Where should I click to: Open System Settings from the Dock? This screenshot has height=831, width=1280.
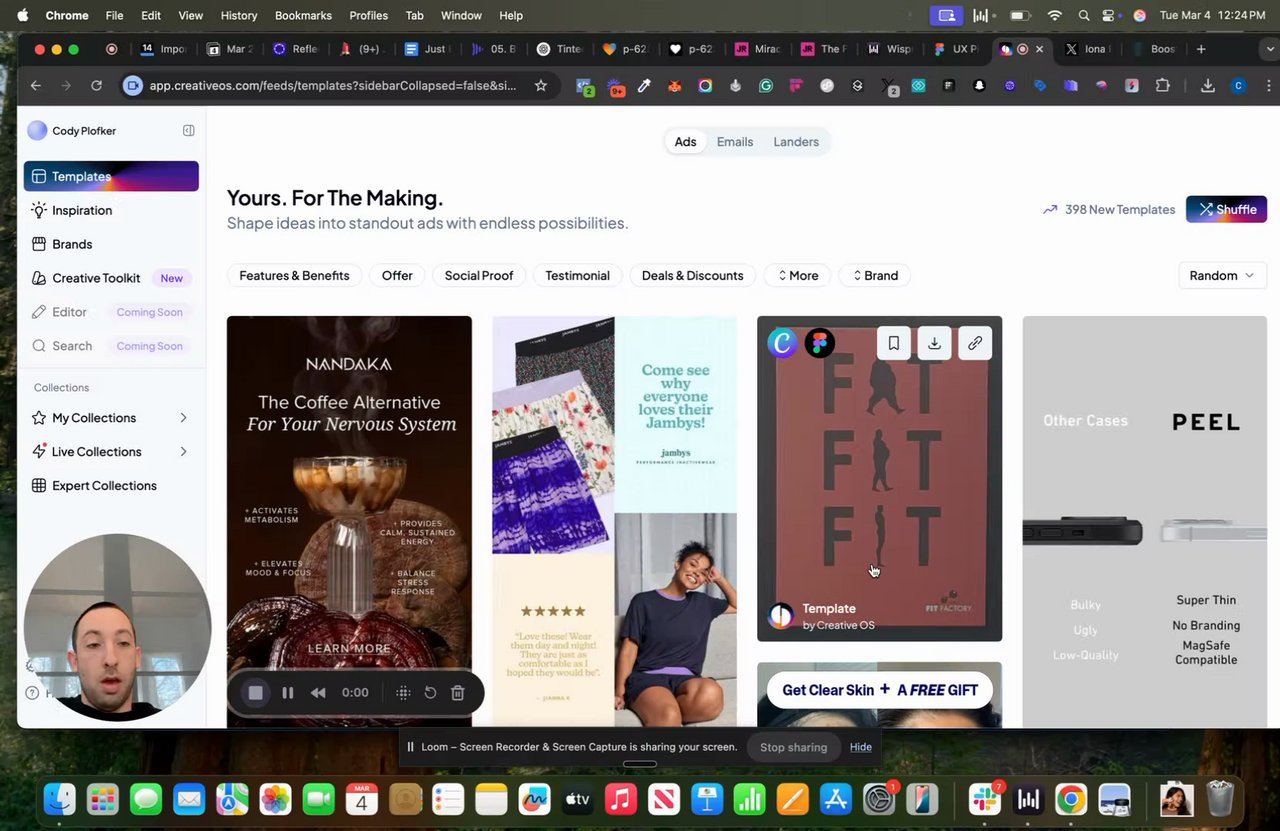click(x=879, y=800)
